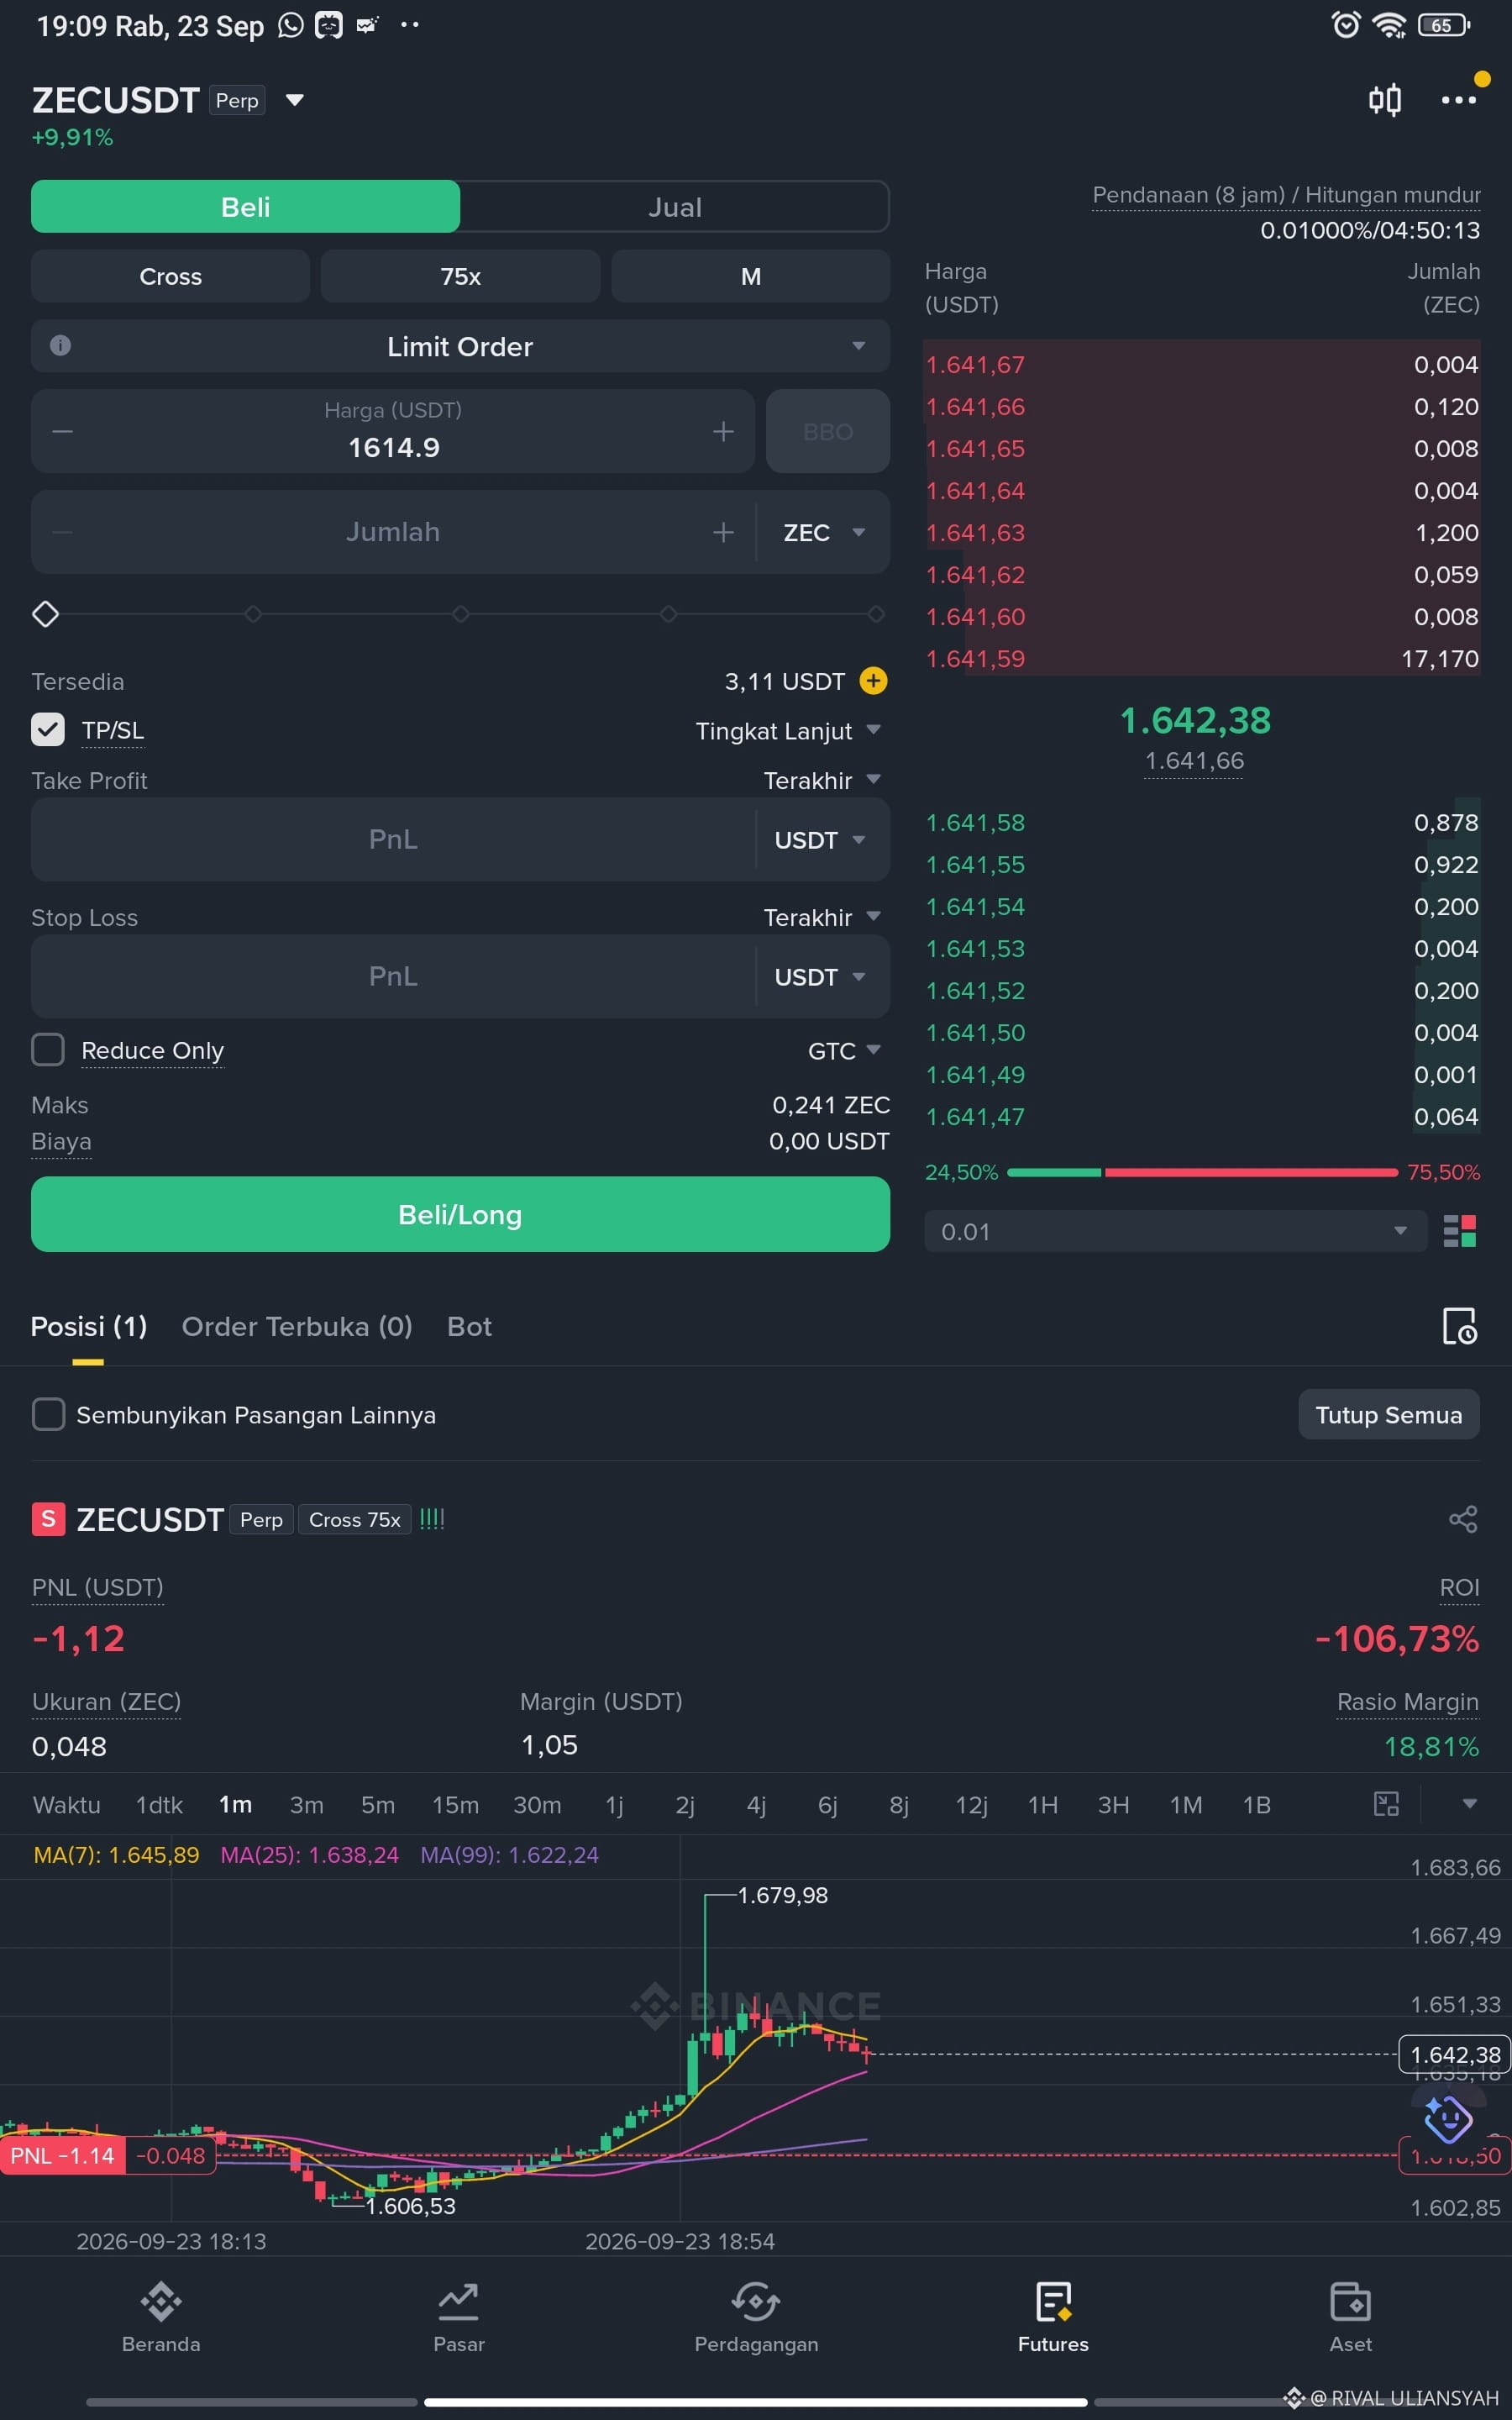The height and width of the screenshot is (2420, 1512).
Task: Expand the chart to fullscreen icon
Action: pos(1386,1804)
